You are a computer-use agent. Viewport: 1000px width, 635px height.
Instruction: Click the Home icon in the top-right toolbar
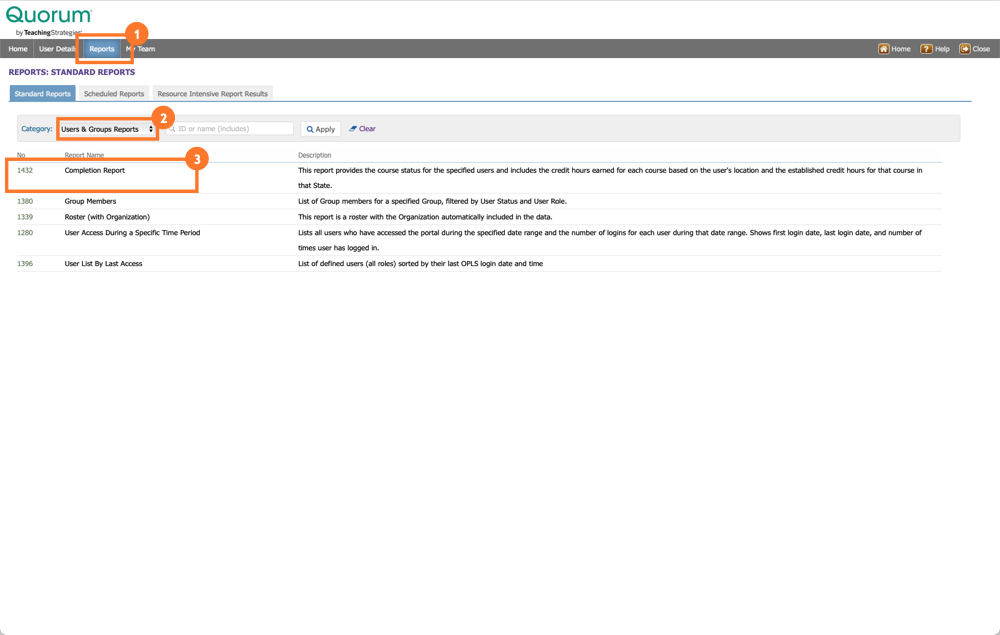click(x=884, y=48)
